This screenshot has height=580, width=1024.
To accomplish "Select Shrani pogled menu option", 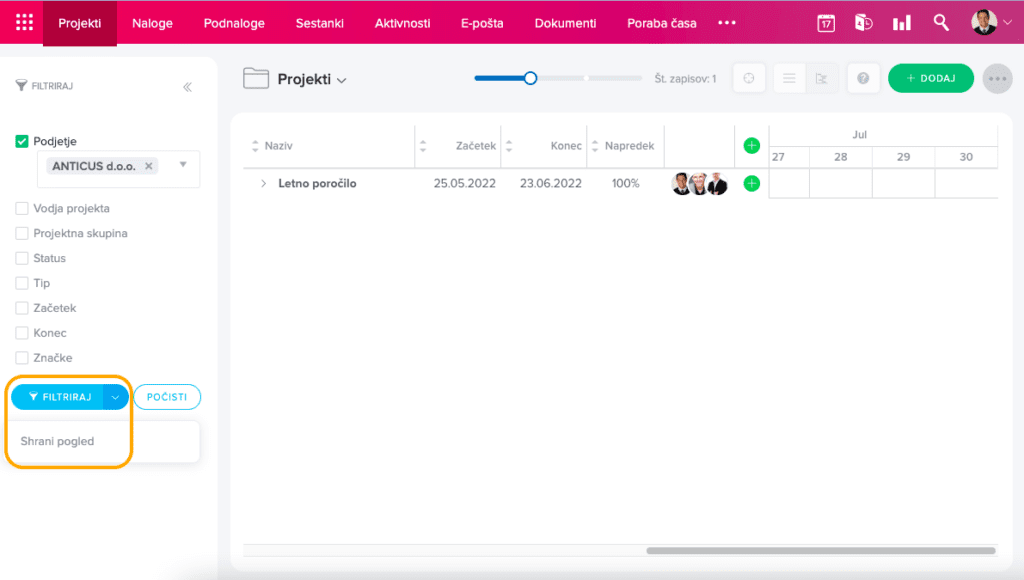I will (58, 441).
